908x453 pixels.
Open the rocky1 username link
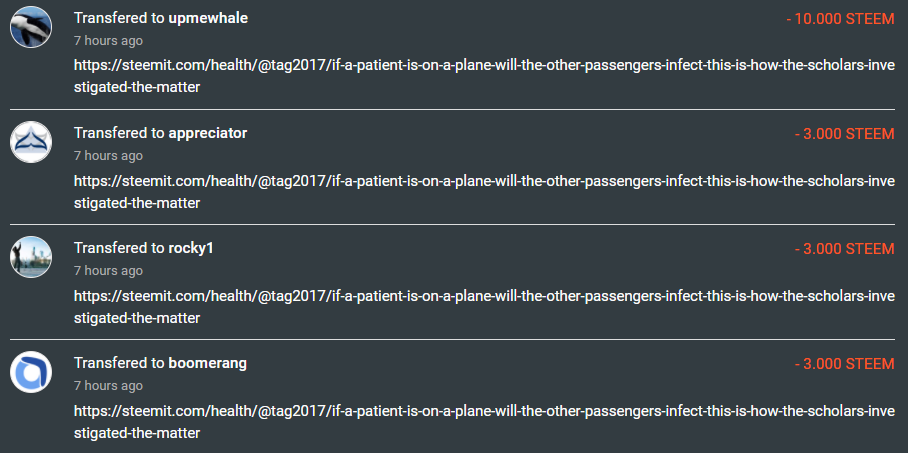point(191,248)
